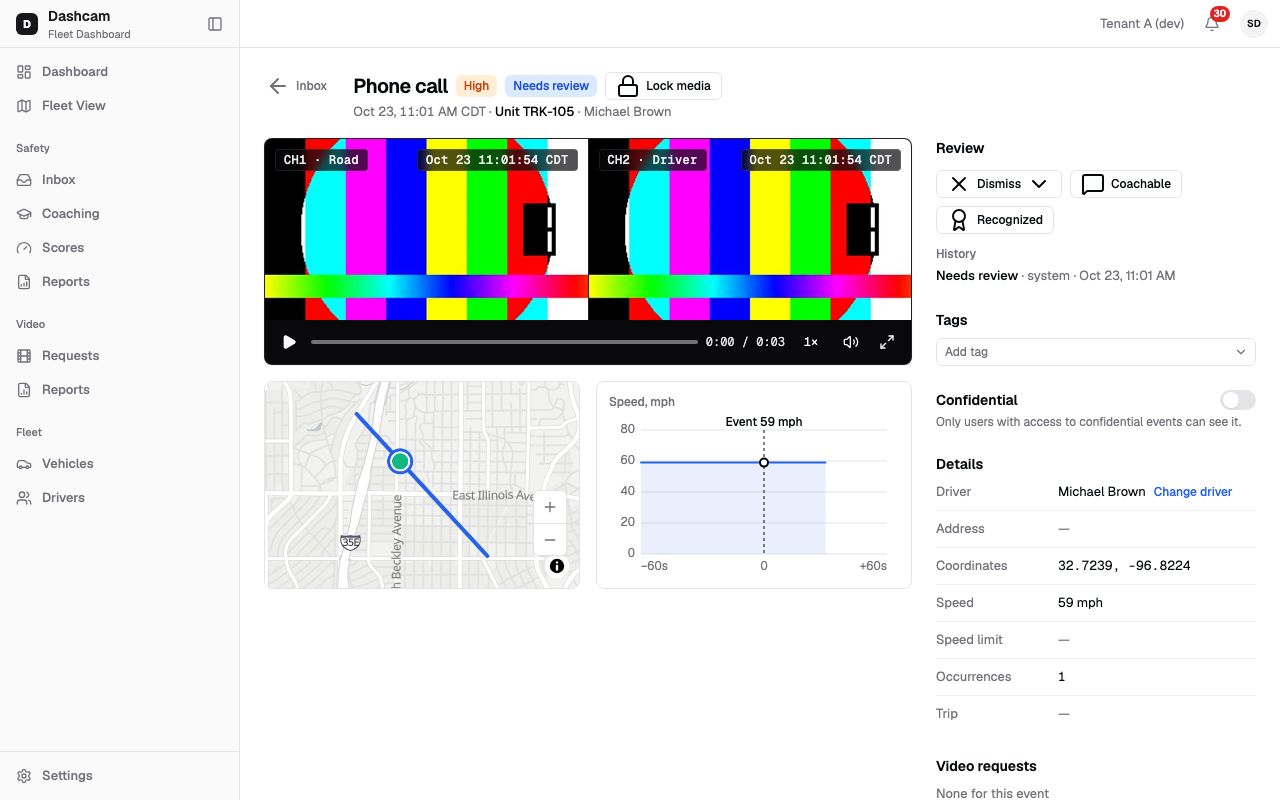The image size is (1280, 800).
Task: Select the CH1 Road video feed
Action: [426, 229]
